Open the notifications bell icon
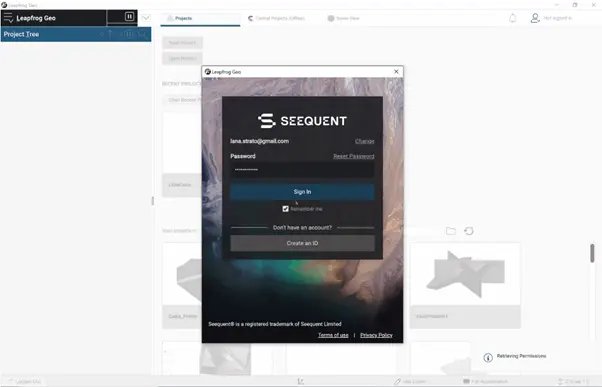Screen dimensions: 602x387 513,18
